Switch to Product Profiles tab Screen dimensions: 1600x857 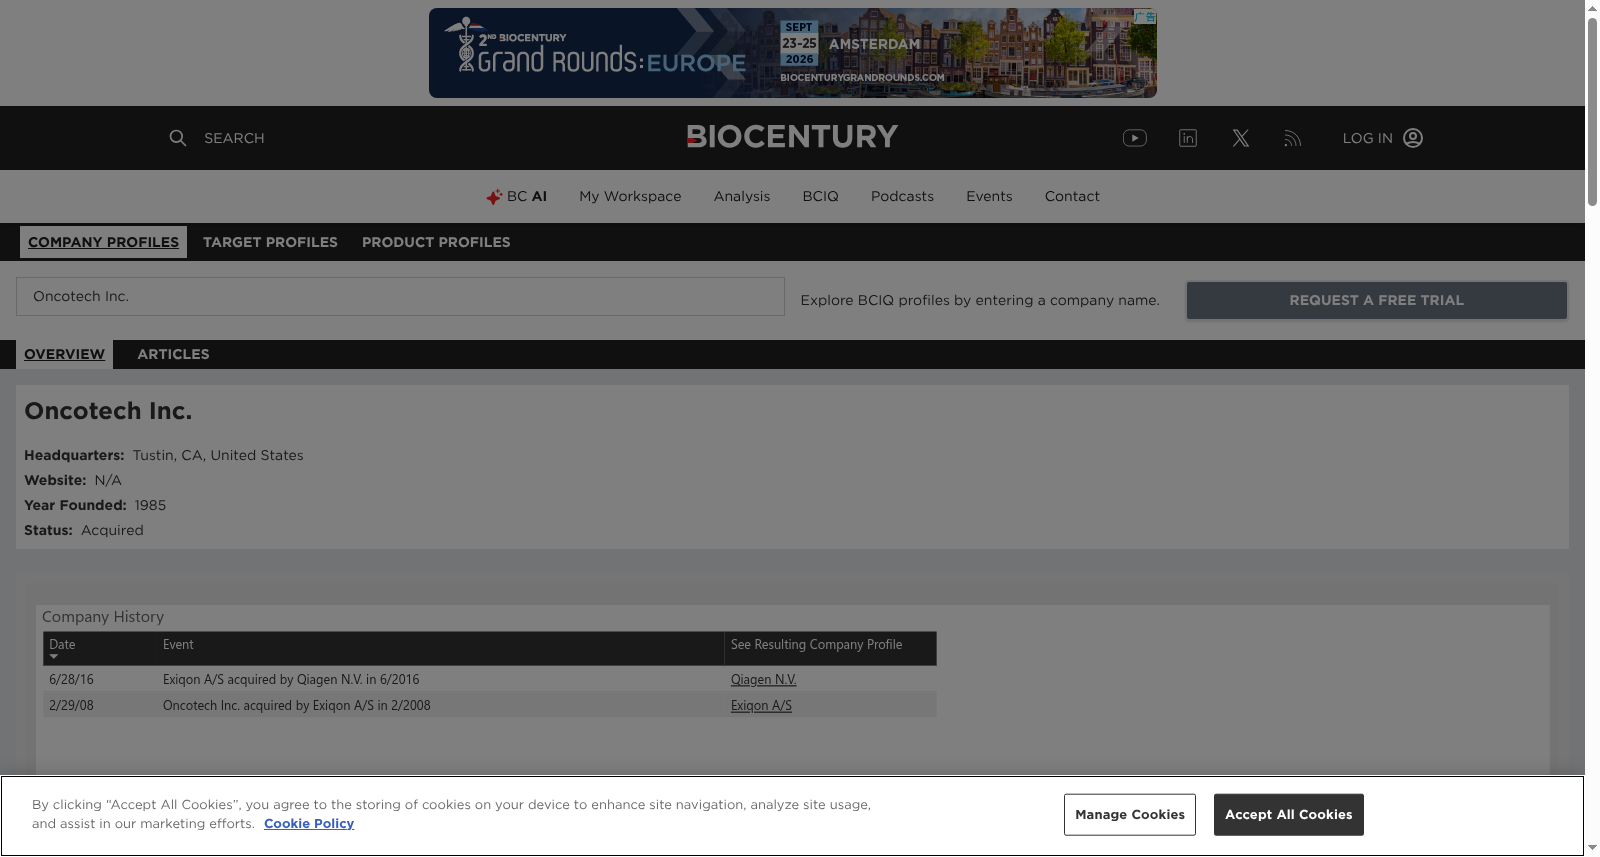(436, 242)
